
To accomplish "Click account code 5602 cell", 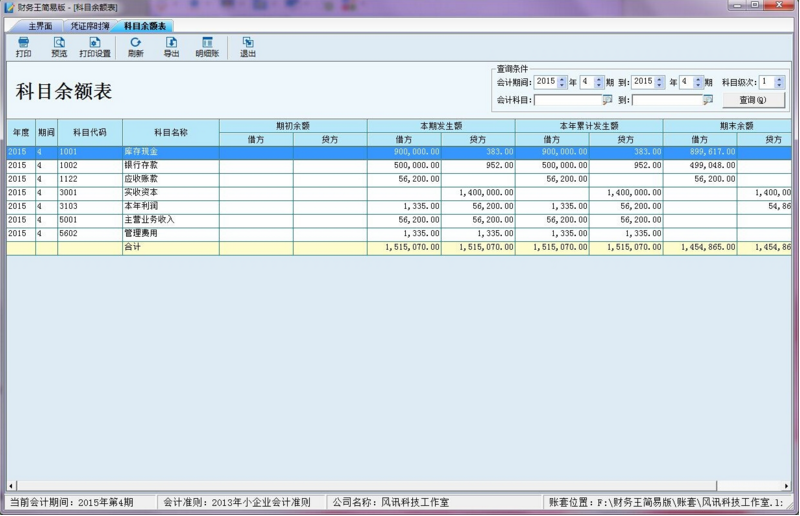I will point(90,233).
